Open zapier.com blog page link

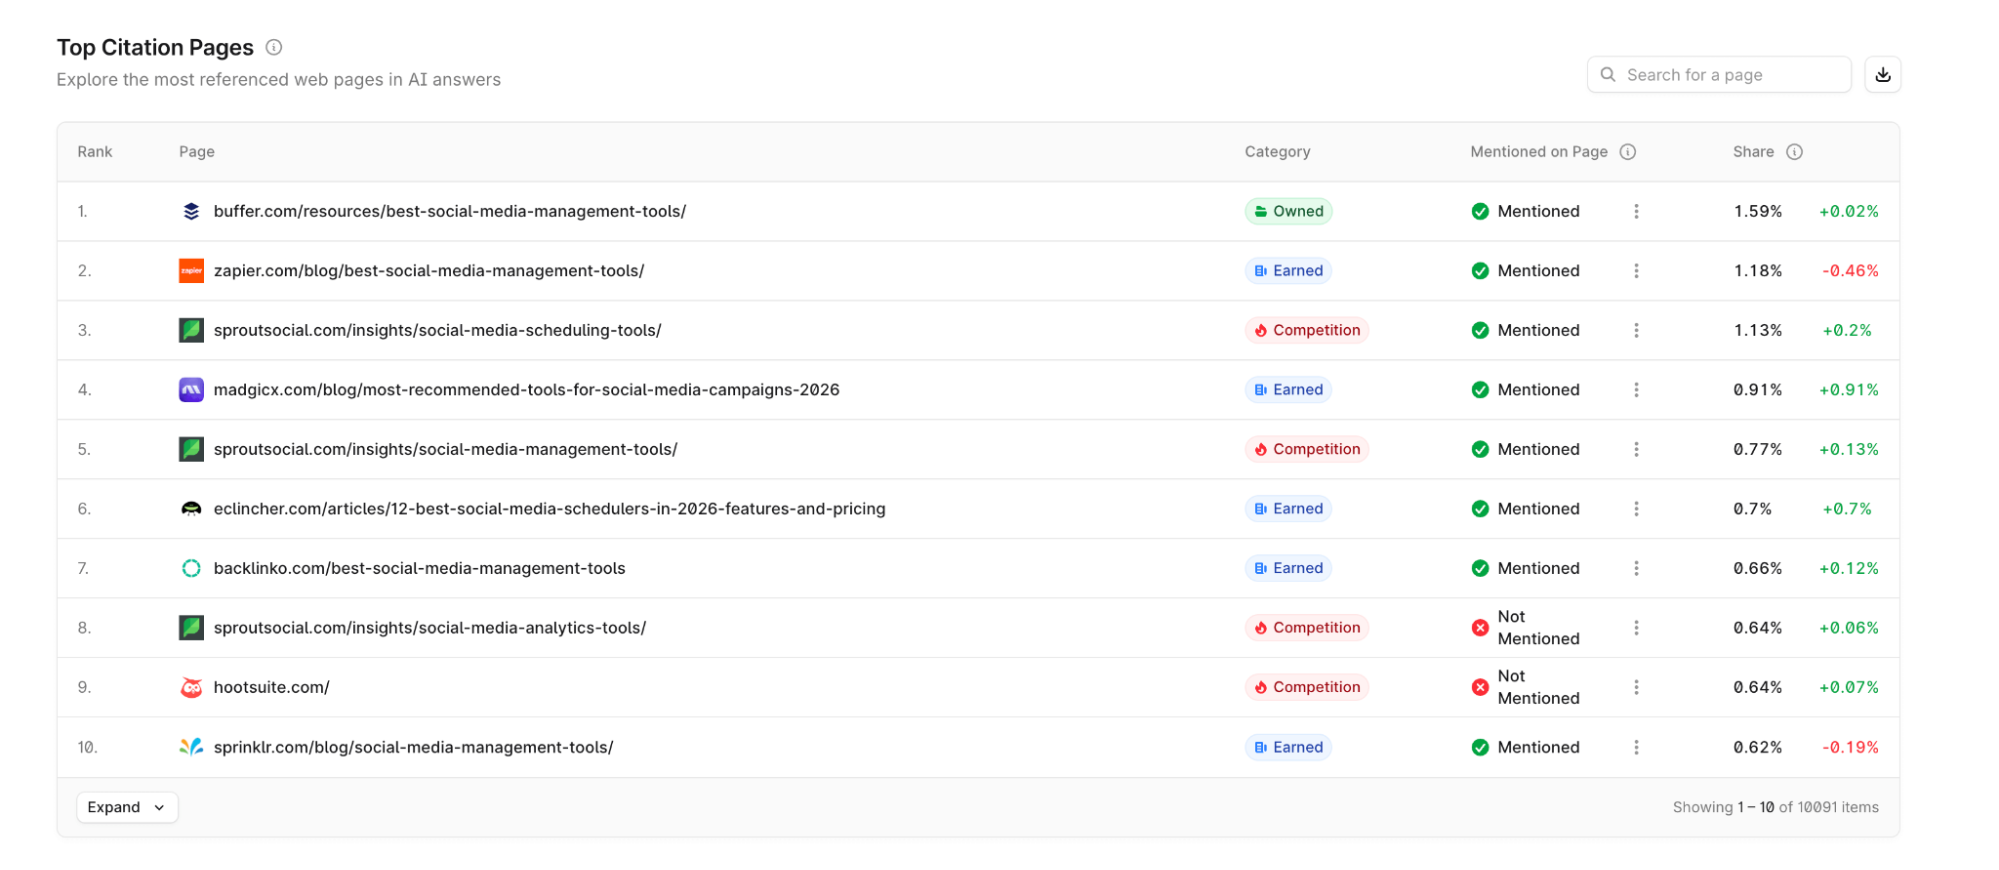(x=429, y=271)
